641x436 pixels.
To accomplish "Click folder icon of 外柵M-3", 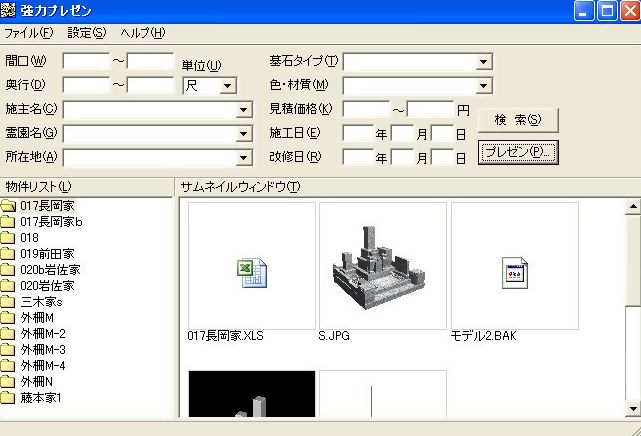I will (8, 350).
